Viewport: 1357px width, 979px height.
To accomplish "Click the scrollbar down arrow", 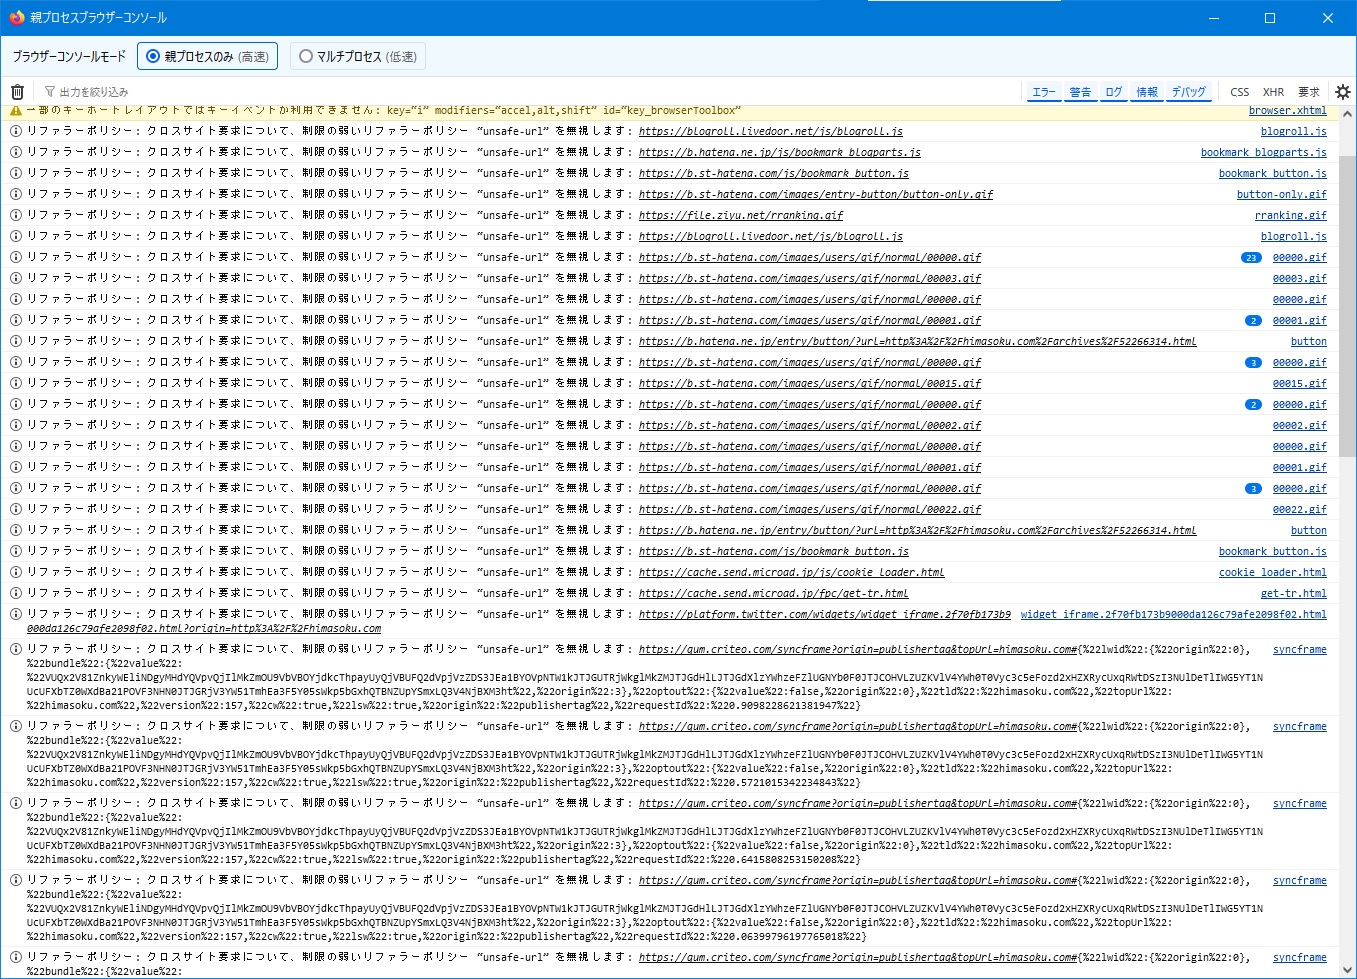I will (1347, 969).
